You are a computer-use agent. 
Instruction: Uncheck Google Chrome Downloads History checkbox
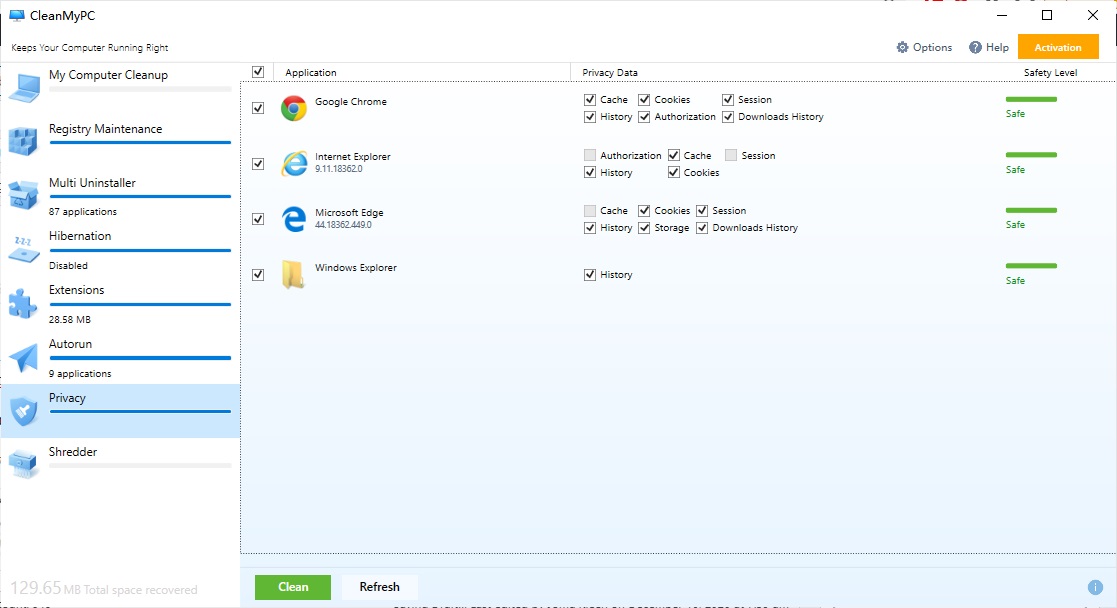click(x=728, y=117)
